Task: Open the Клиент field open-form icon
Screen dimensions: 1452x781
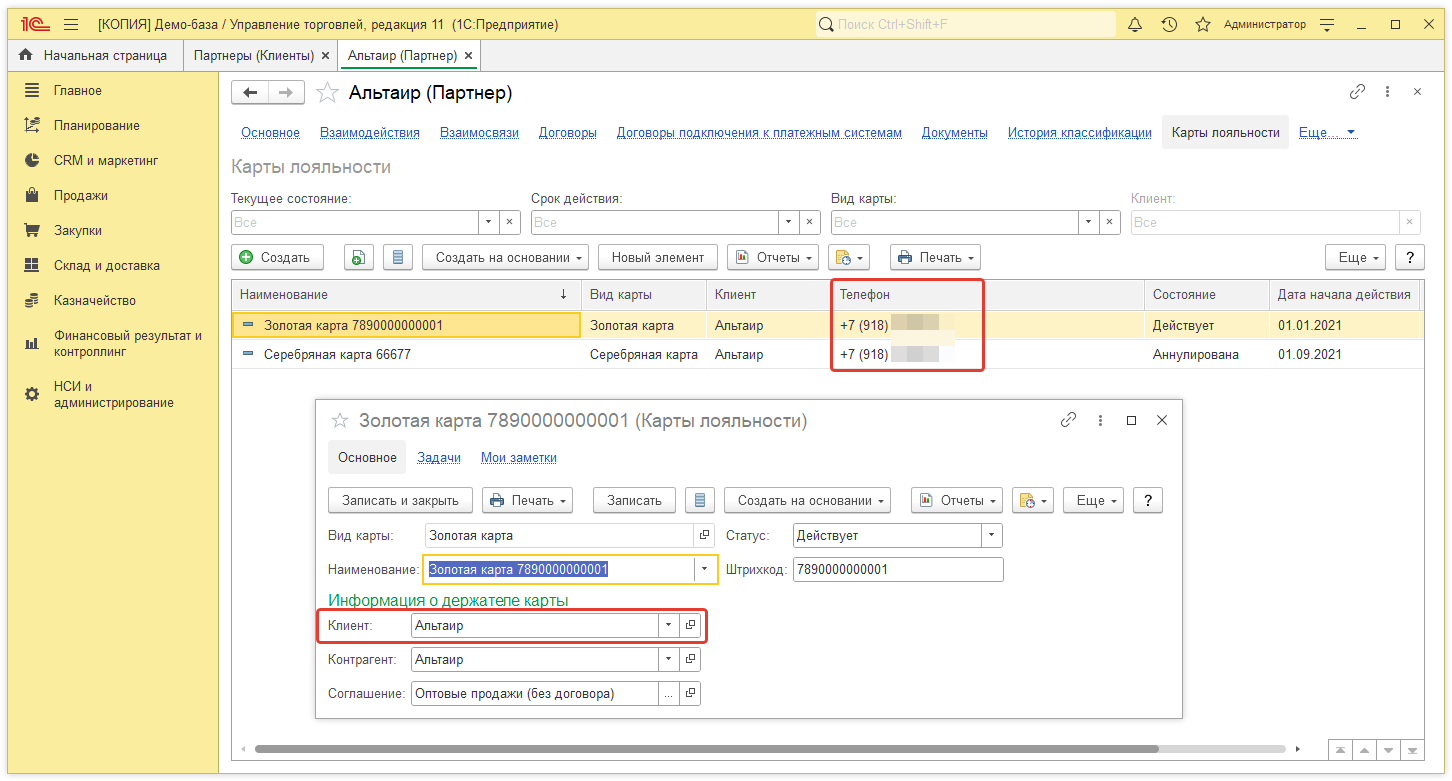Action: coord(690,626)
